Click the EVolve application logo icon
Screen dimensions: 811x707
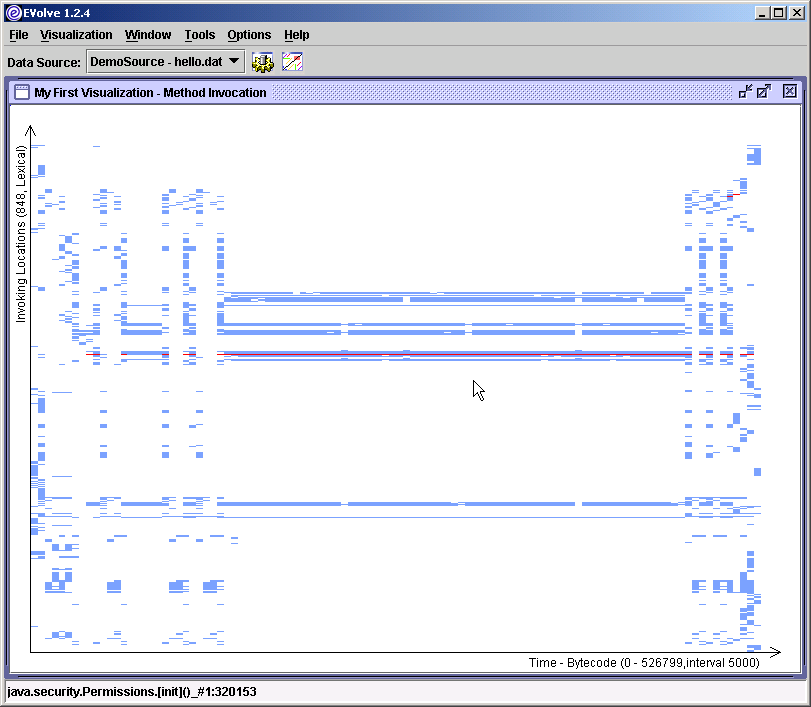pos(14,13)
